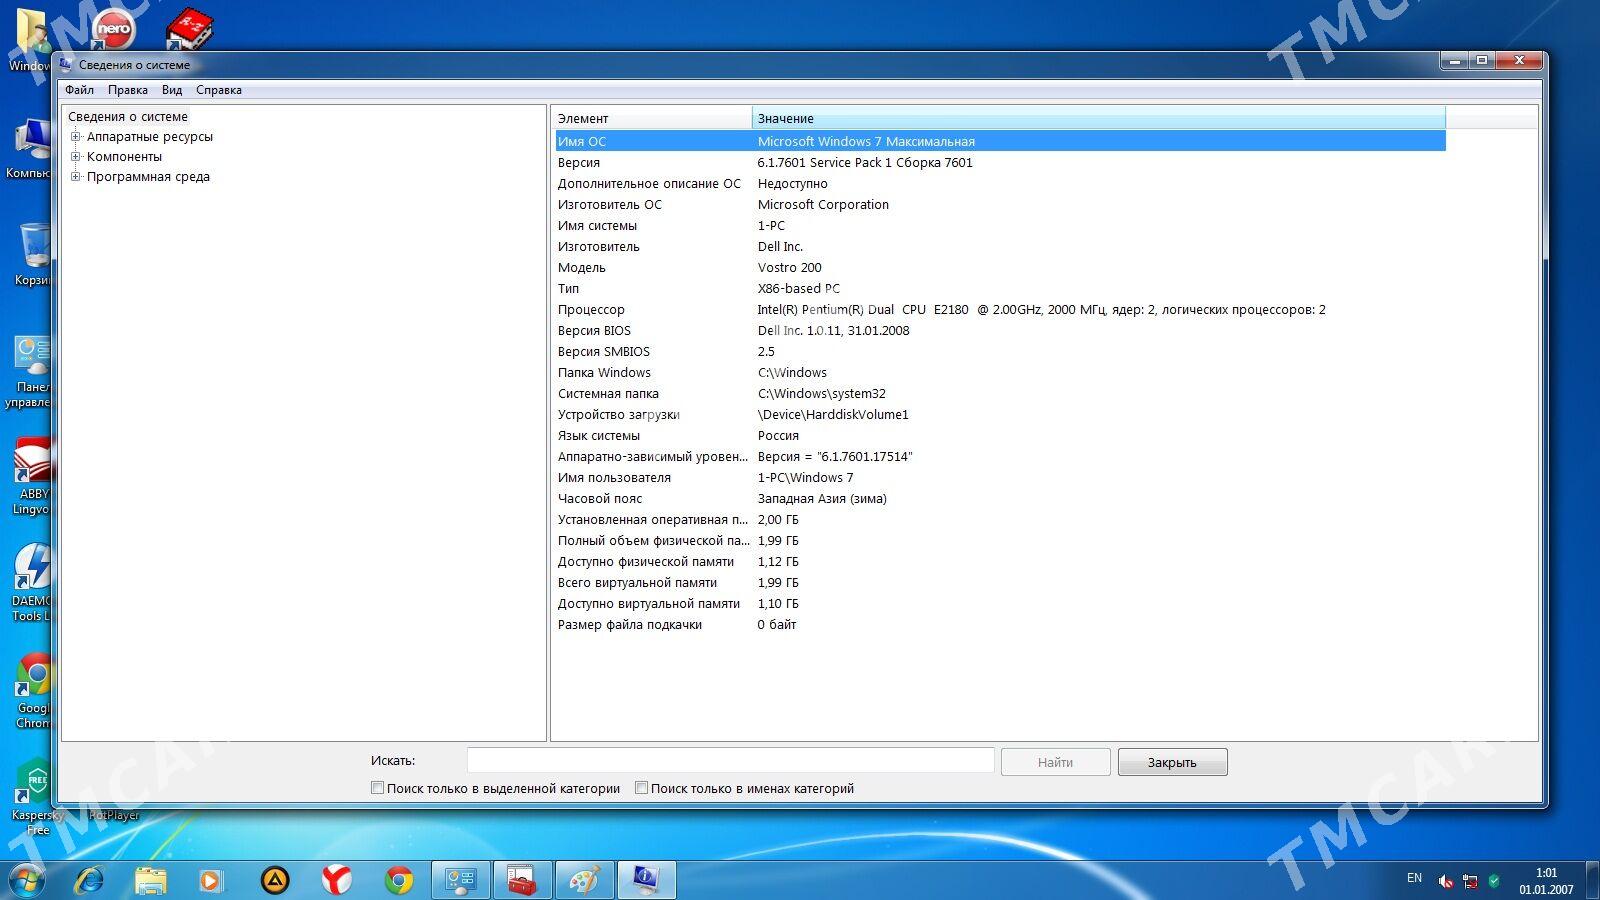The height and width of the screenshot is (900, 1600).
Task: Expand Компоненты tree node
Action: (75, 157)
